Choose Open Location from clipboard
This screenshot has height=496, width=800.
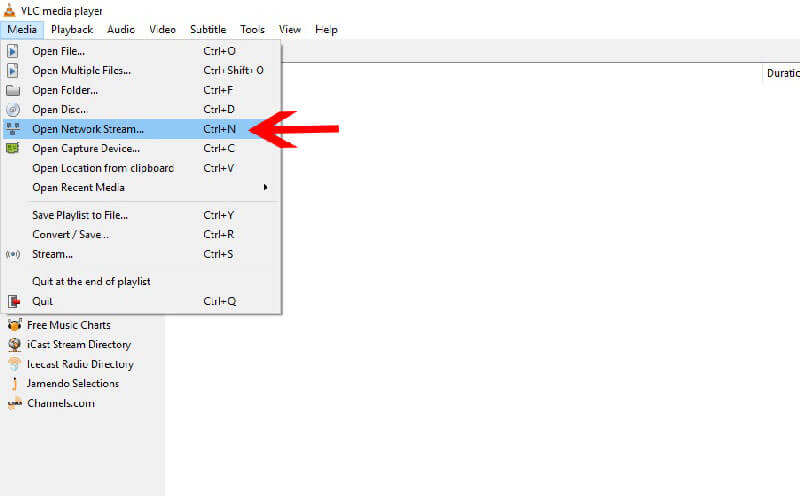pos(103,168)
